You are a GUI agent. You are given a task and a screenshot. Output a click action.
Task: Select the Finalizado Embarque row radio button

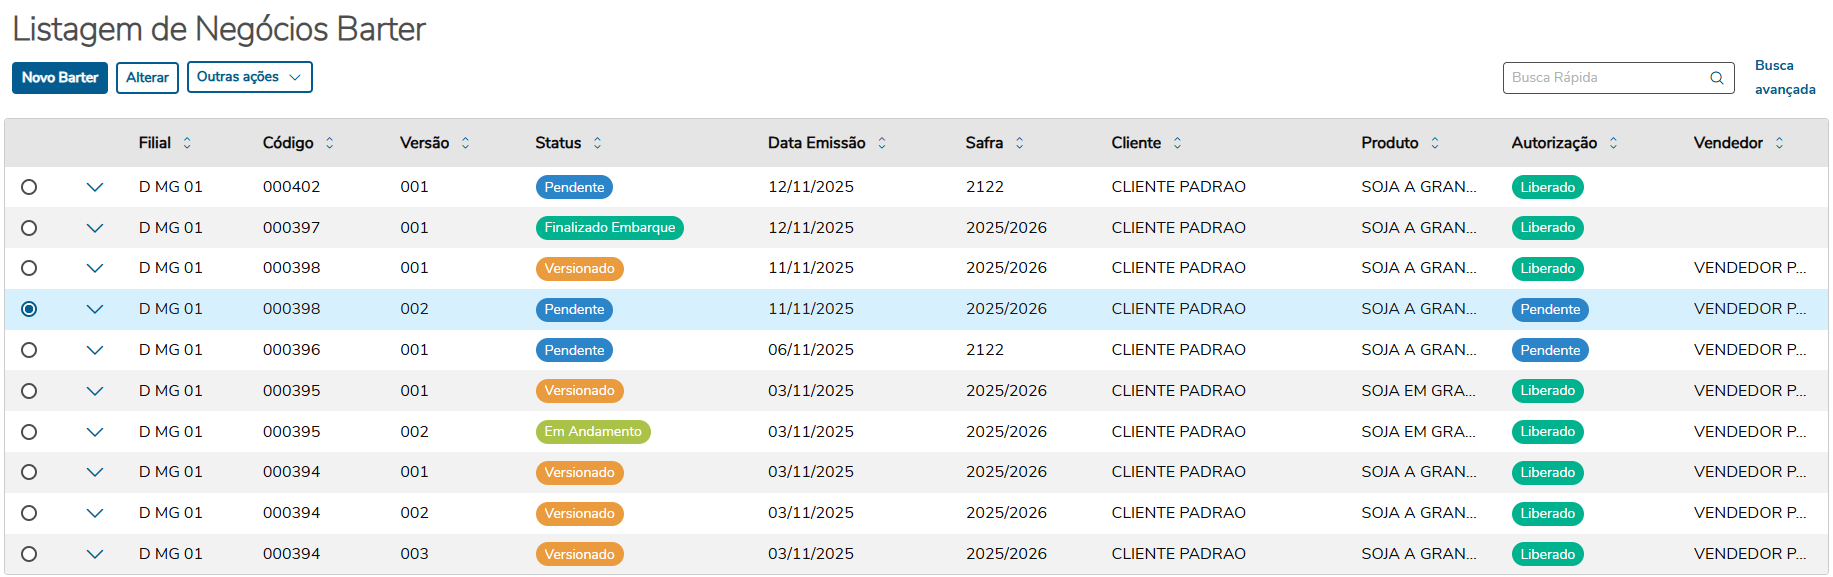29,228
